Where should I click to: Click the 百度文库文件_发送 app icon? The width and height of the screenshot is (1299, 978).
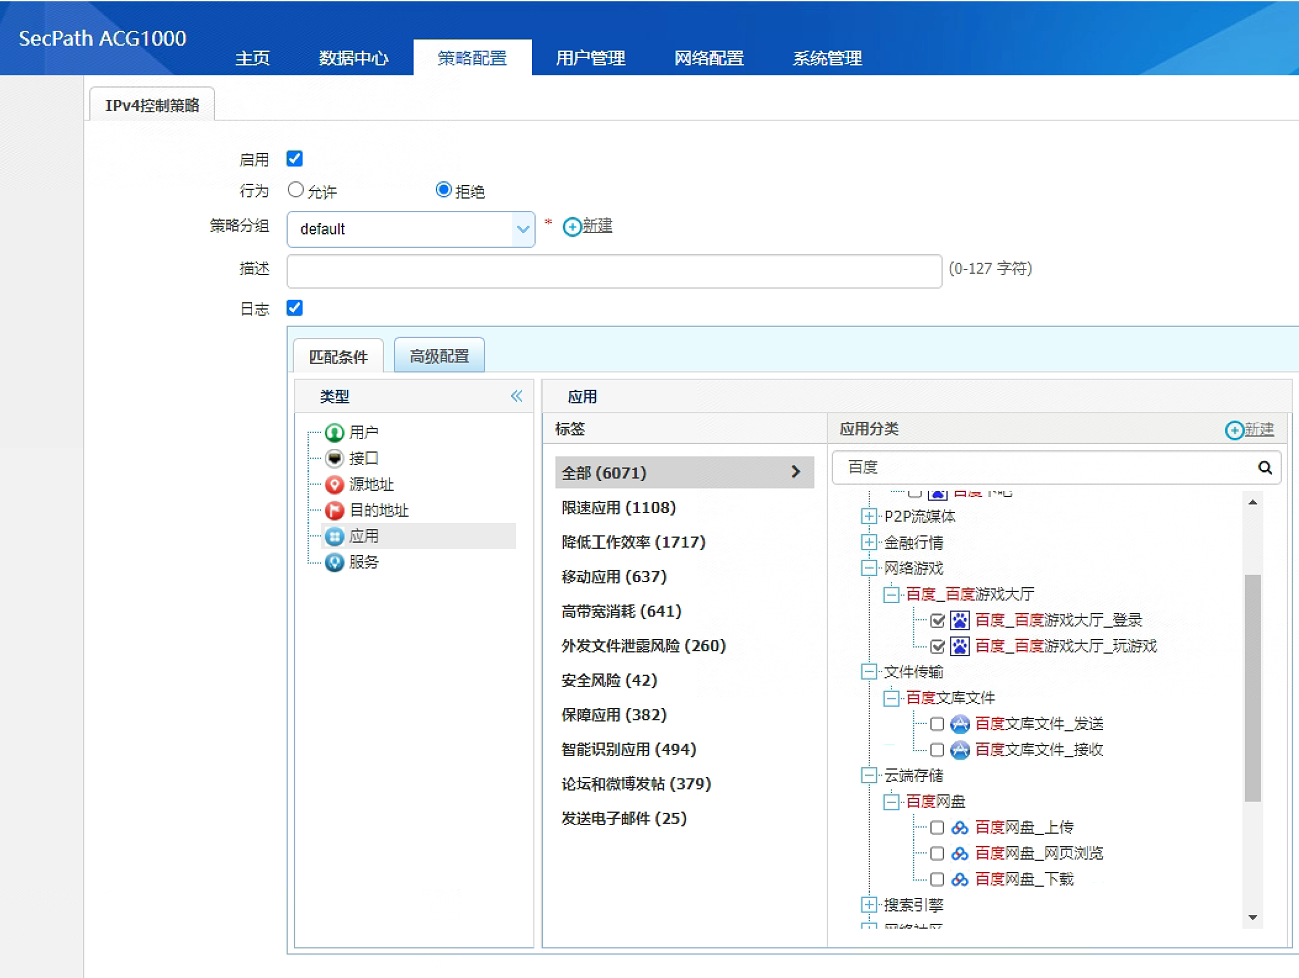(x=960, y=724)
